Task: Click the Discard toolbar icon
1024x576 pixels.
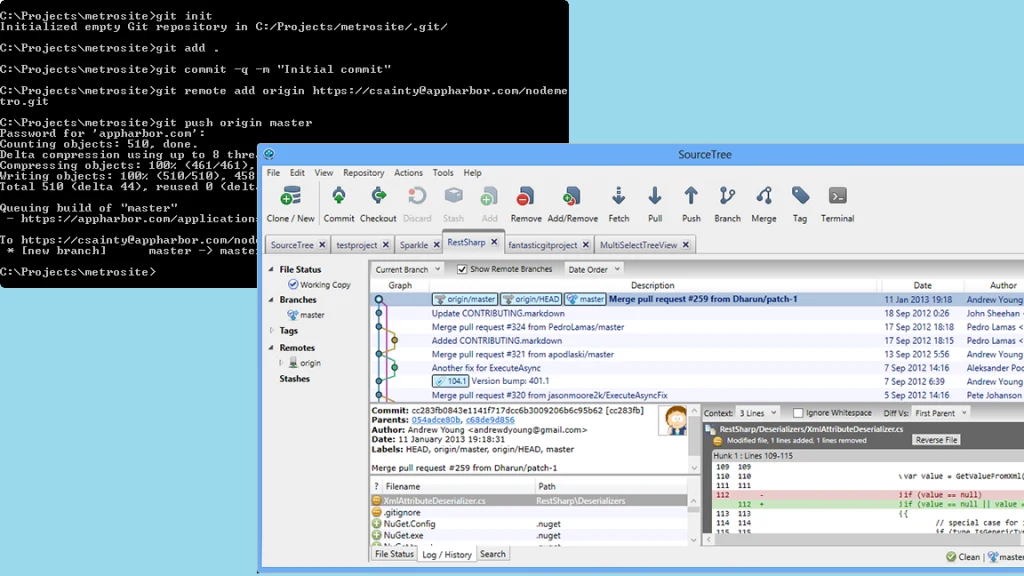Action: [417, 197]
